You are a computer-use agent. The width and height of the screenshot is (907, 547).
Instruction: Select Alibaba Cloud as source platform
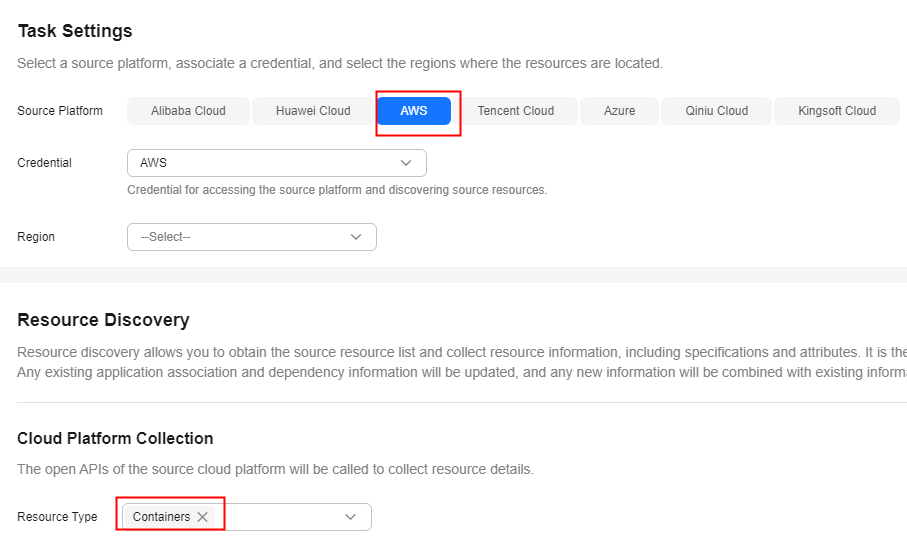[188, 111]
